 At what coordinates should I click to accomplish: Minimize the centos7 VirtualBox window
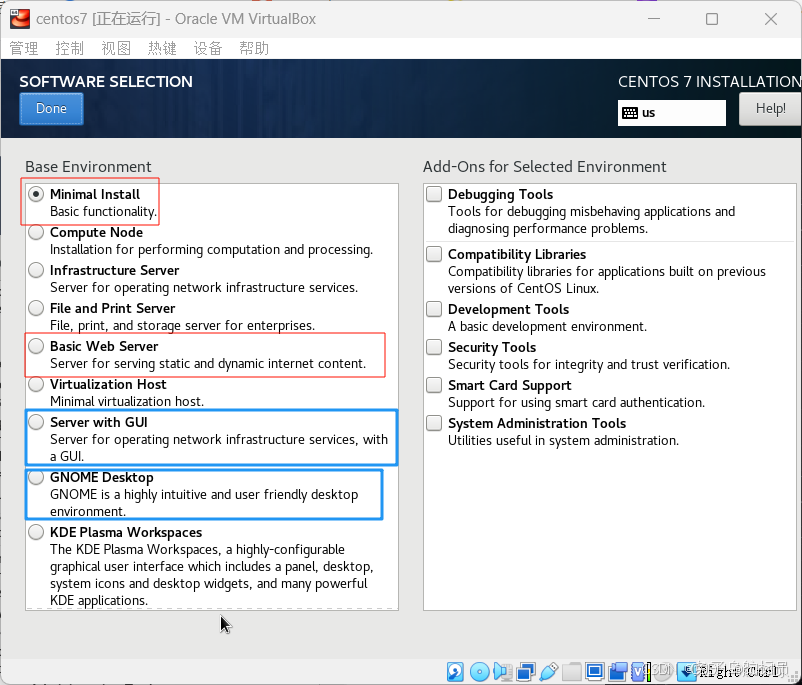pyautogui.click(x=654, y=19)
